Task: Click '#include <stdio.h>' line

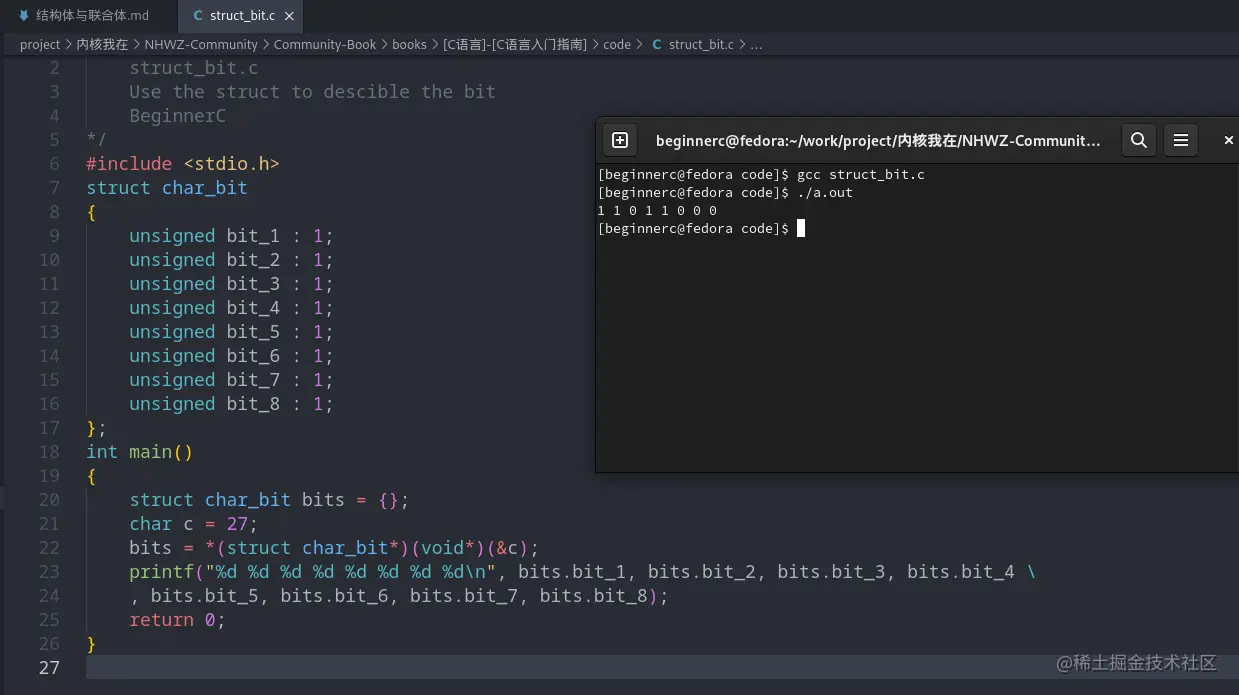Action: pos(183,164)
